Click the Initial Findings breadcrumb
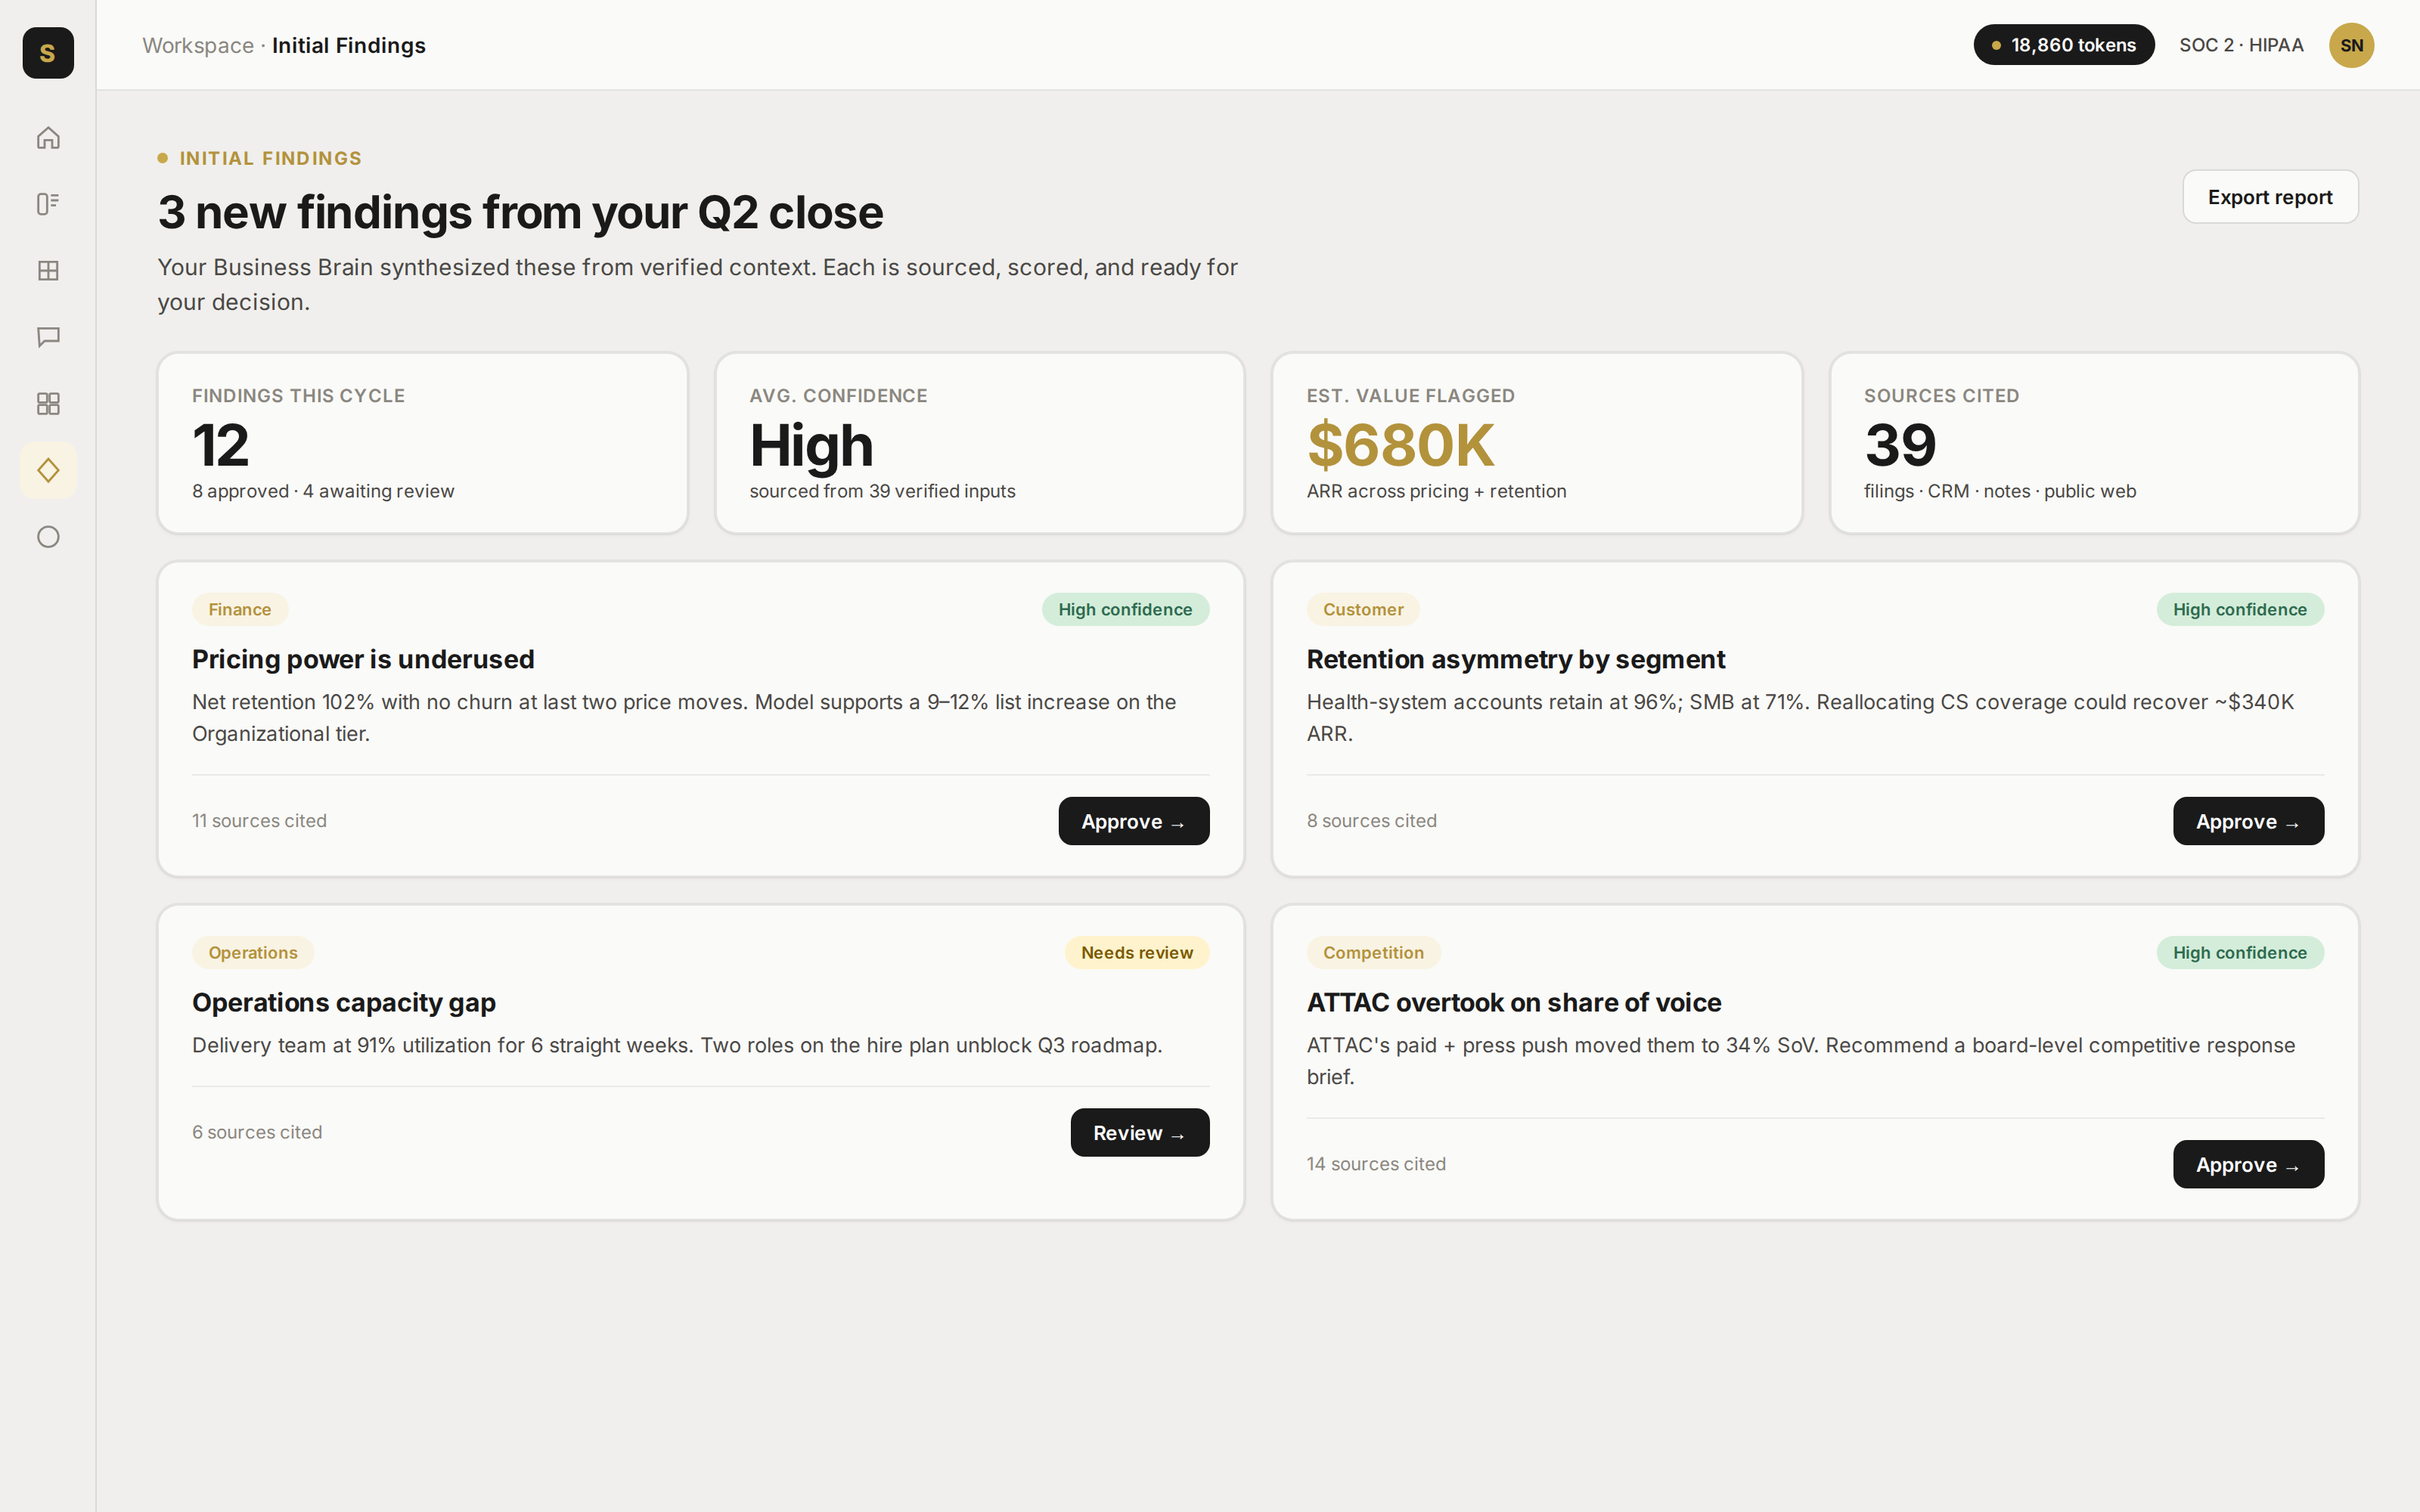This screenshot has height=1512, width=2420. 349,46
